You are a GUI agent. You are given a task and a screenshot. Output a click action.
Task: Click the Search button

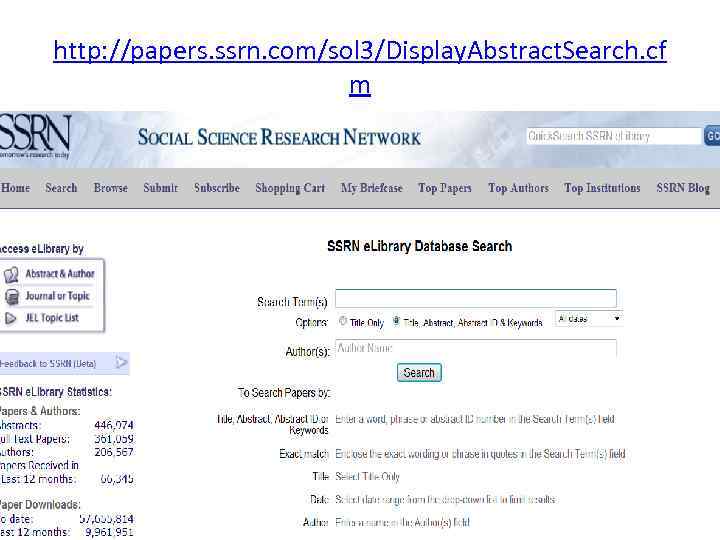point(419,372)
